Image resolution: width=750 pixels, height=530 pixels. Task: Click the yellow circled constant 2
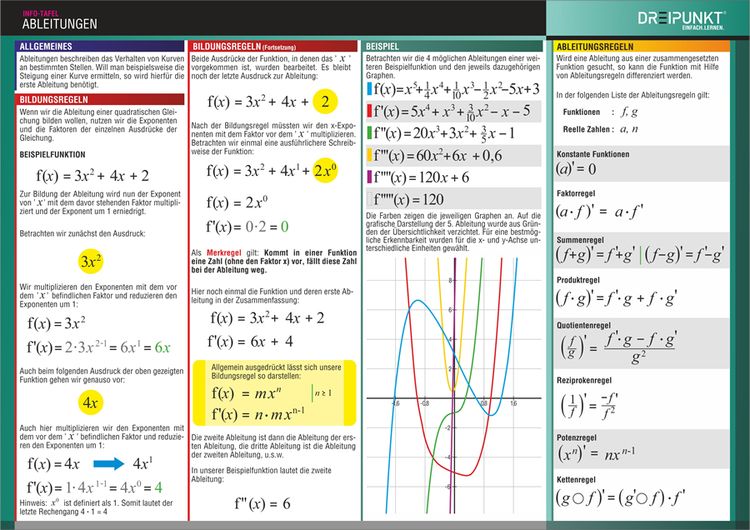[325, 101]
